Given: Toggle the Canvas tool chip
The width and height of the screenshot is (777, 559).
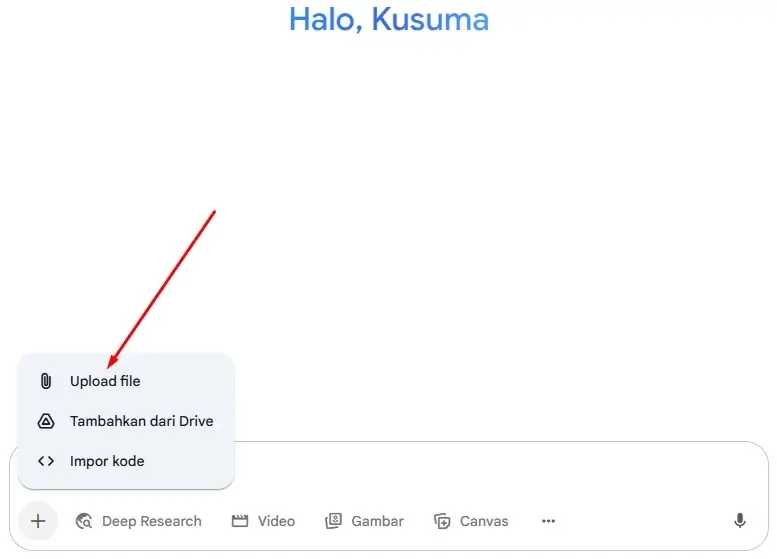Looking at the screenshot, I should coord(471,521).
